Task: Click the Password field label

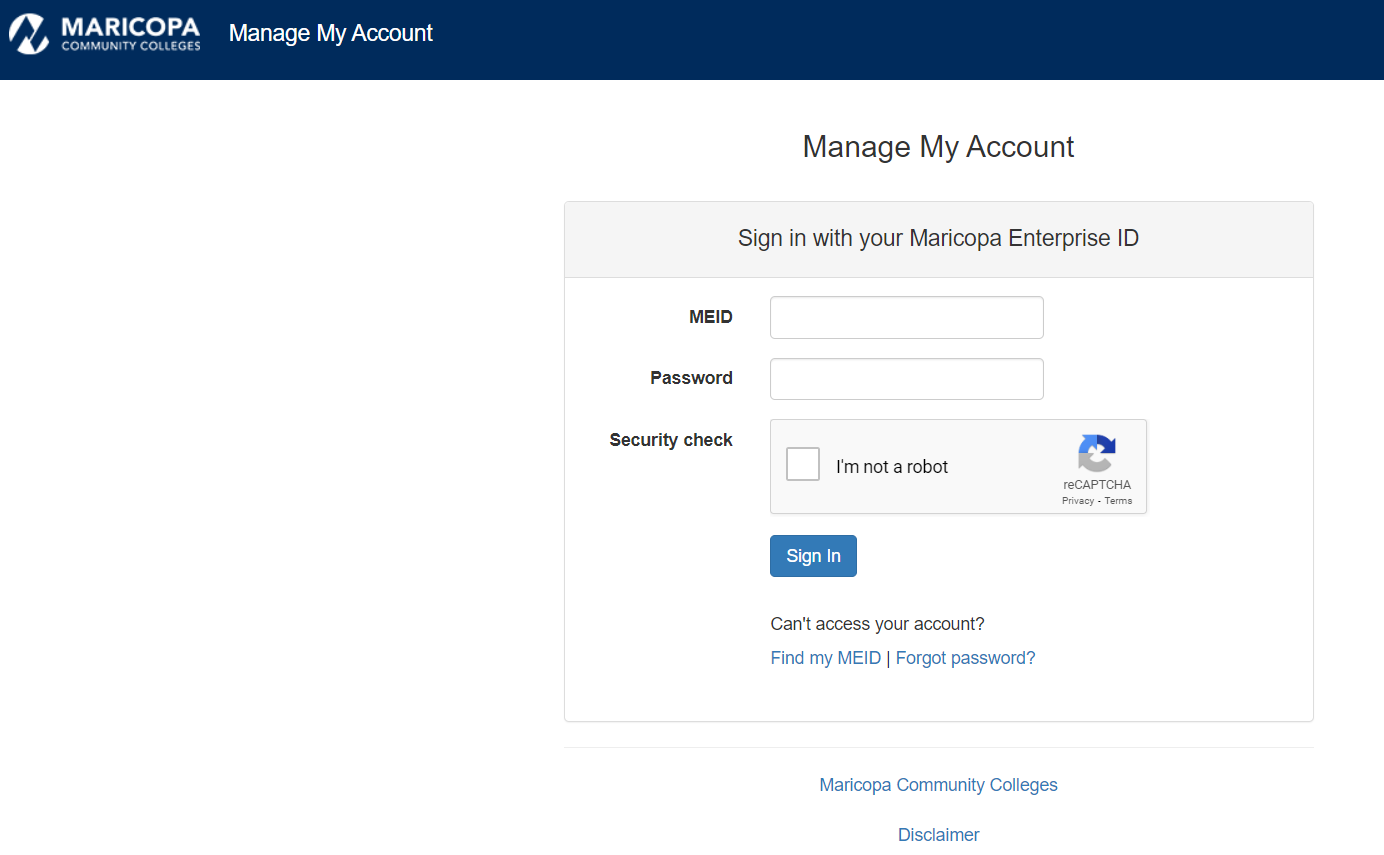Action: [691, 378]
